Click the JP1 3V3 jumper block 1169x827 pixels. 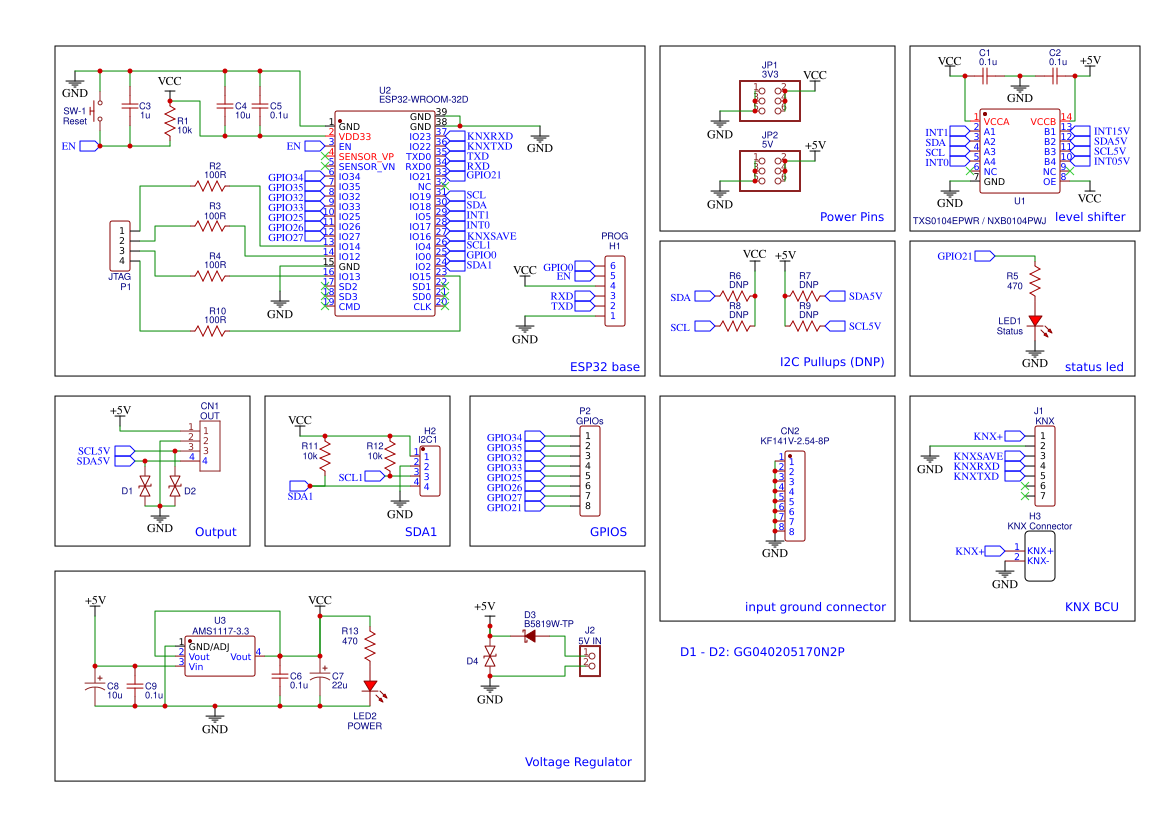[x=769, y=101]
